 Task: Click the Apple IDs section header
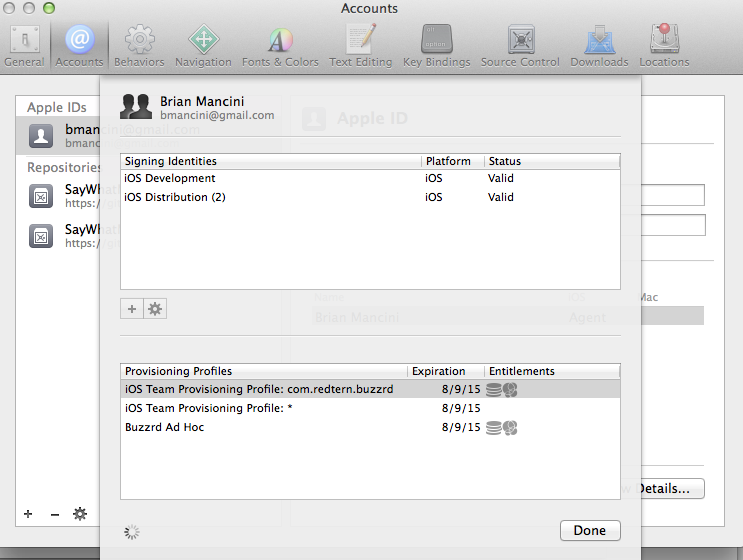click(x=57, y=108)
